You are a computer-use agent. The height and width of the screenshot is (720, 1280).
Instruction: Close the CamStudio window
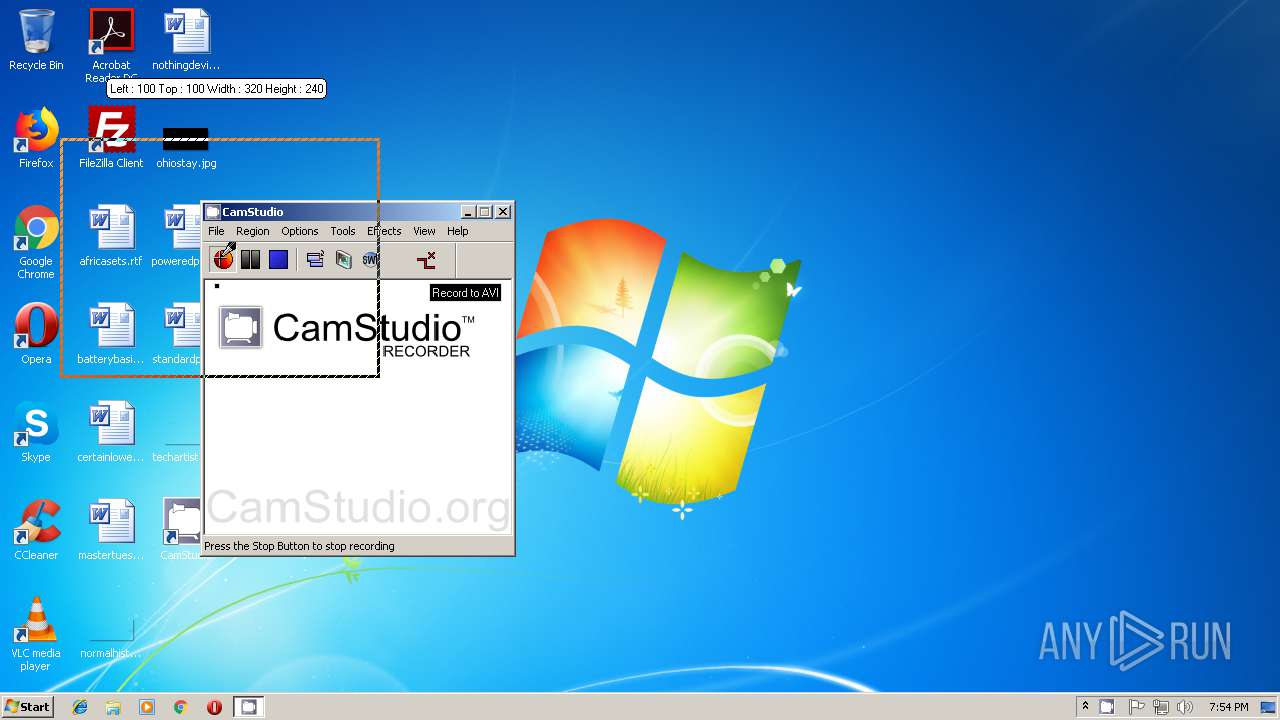coord(503,212)
